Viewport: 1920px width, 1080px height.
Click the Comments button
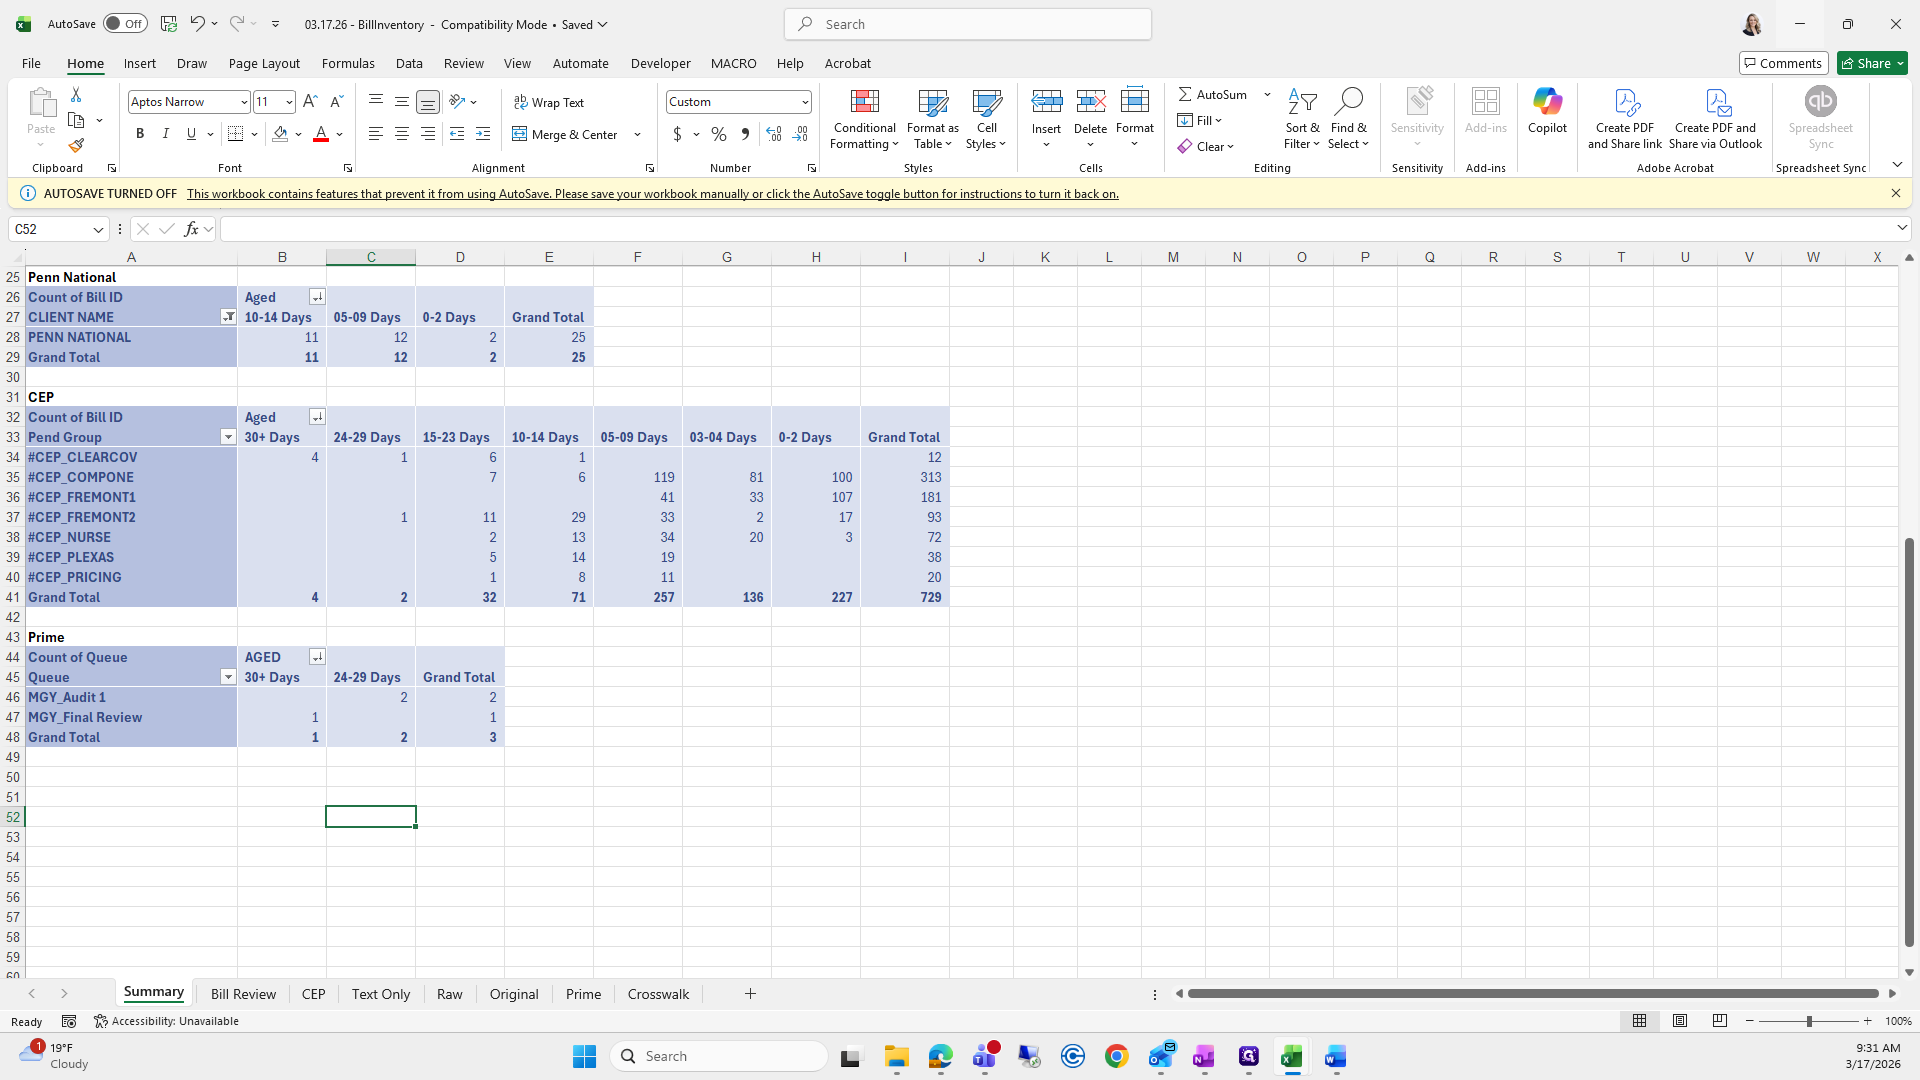pyautogui.click(x=1783, y=63)
